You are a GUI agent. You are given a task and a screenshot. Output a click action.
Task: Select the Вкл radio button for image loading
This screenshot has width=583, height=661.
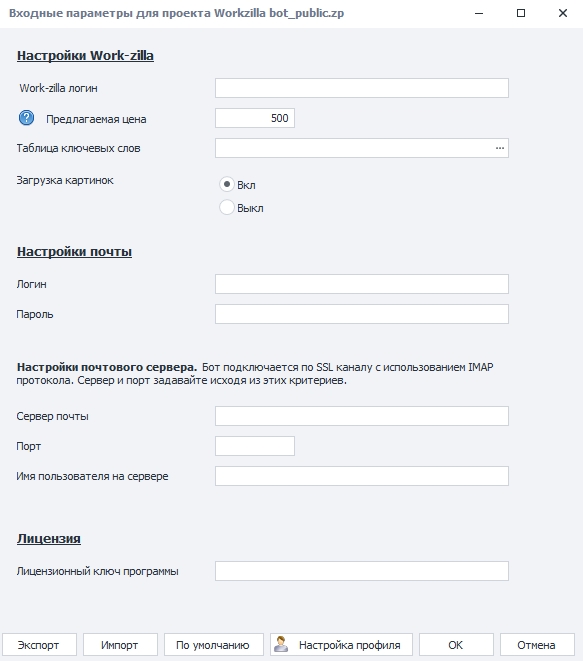(227, 185)
